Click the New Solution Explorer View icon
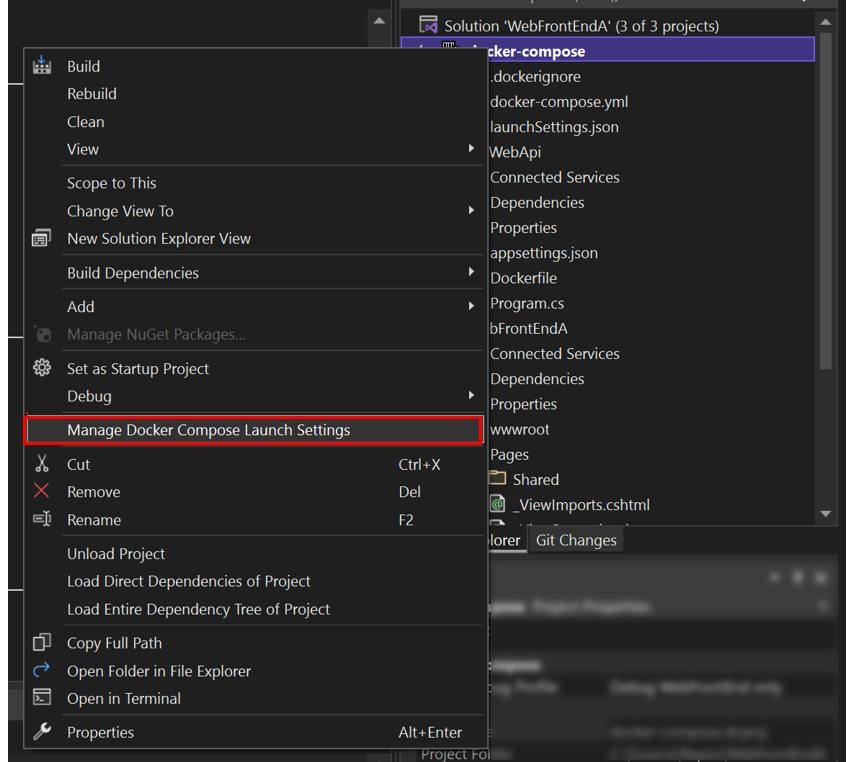Screen dimensions: 847x762 (42, 238)
